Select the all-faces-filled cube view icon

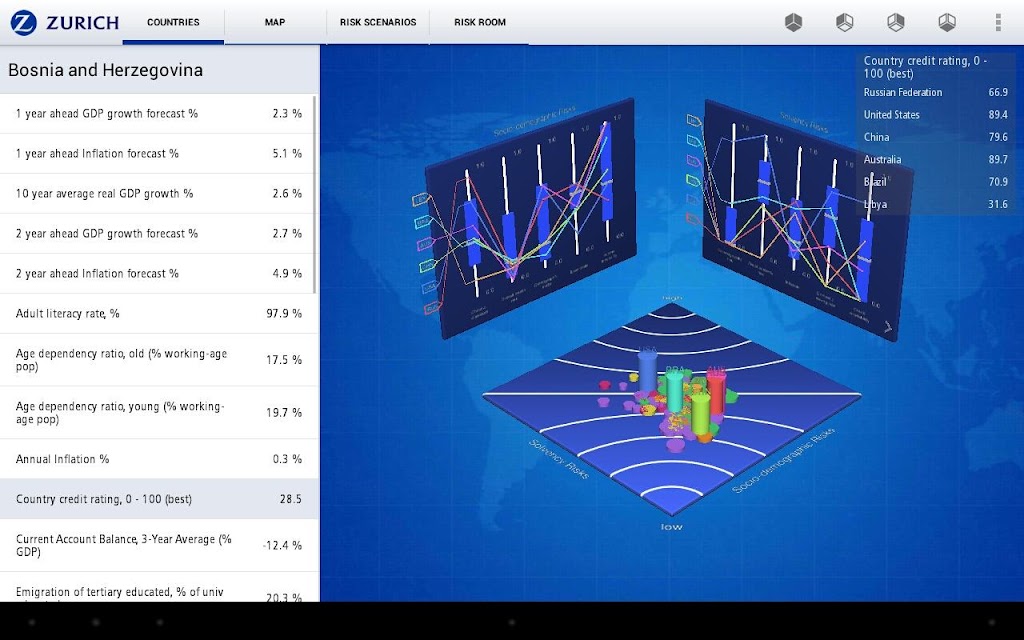point(793,22)
